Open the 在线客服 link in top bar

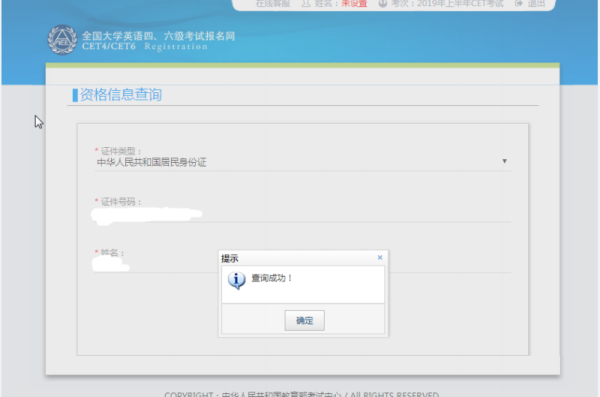[273, 4]
